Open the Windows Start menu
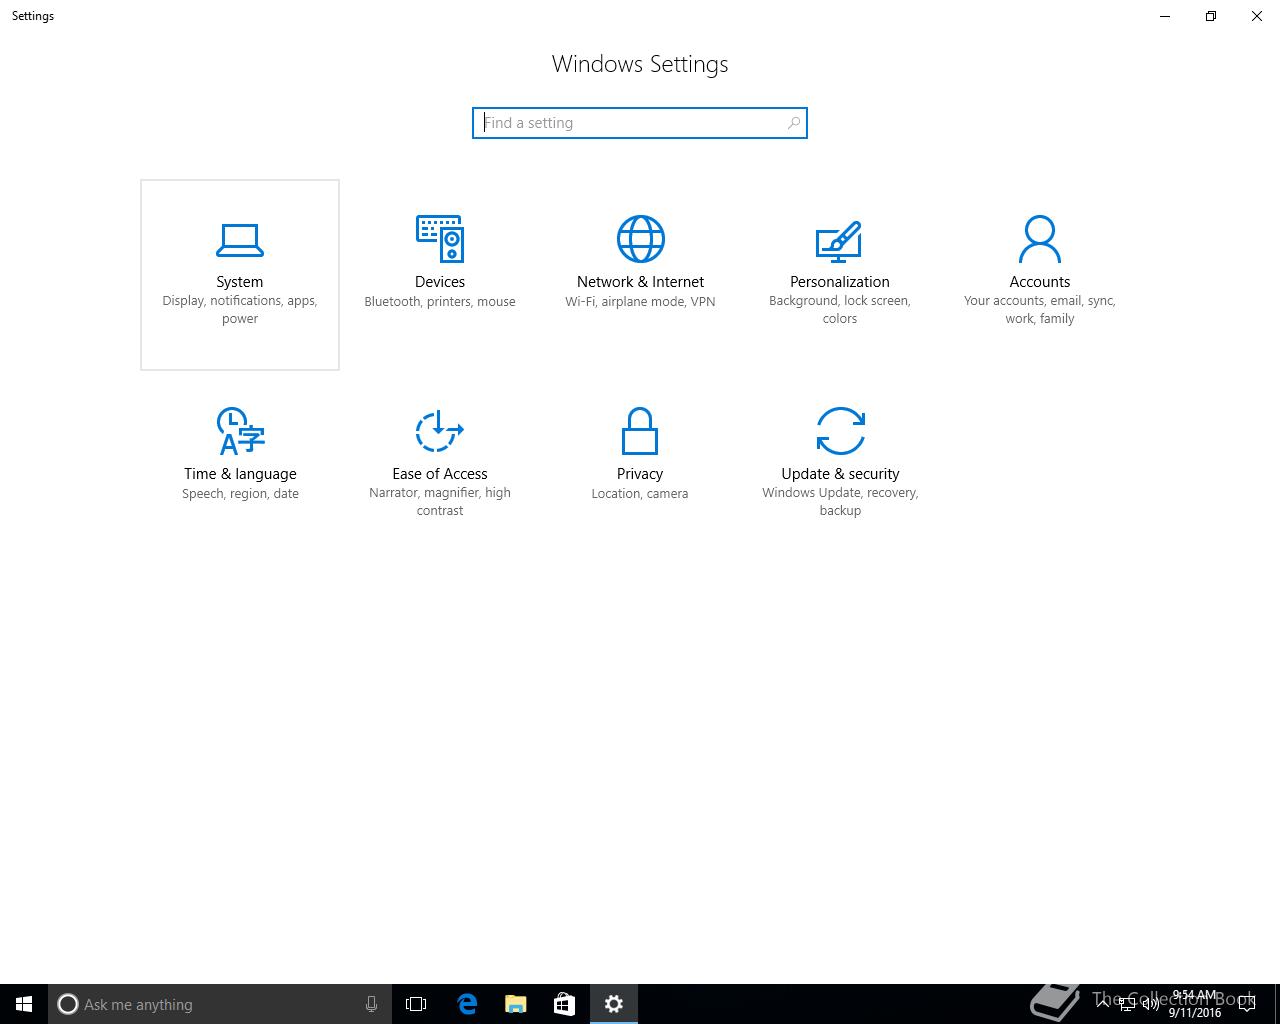Image resolution: width=1280 pixels, height=1024 pixels. click(x=24, y=1004)
